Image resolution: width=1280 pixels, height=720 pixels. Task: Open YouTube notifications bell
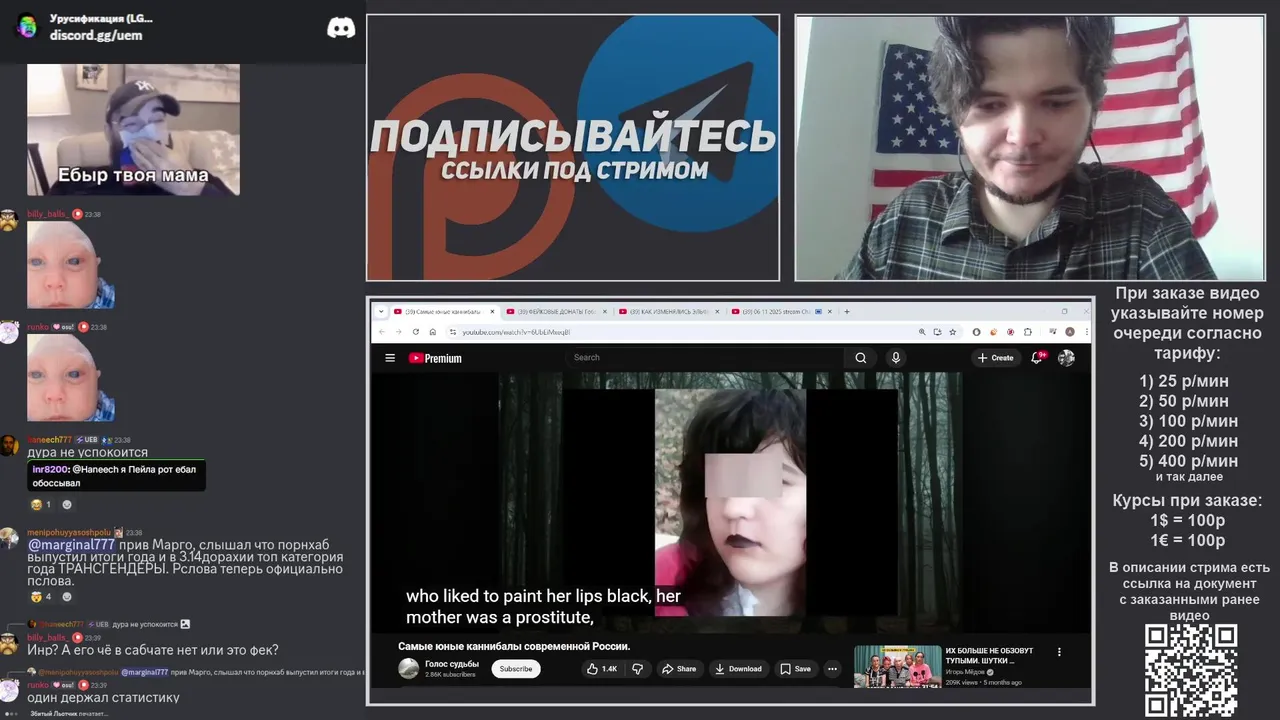pos(1037,358)
